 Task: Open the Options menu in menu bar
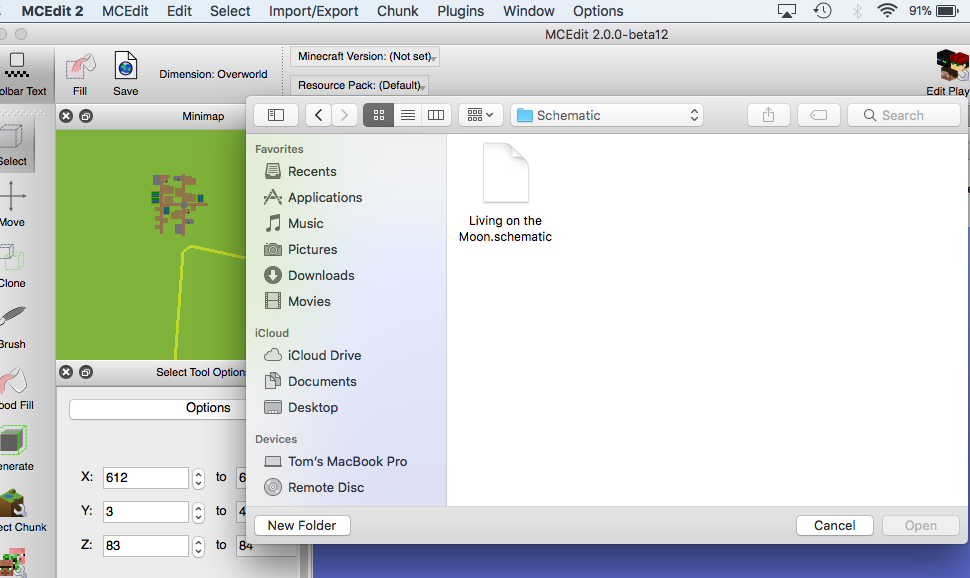coord(598,11)
